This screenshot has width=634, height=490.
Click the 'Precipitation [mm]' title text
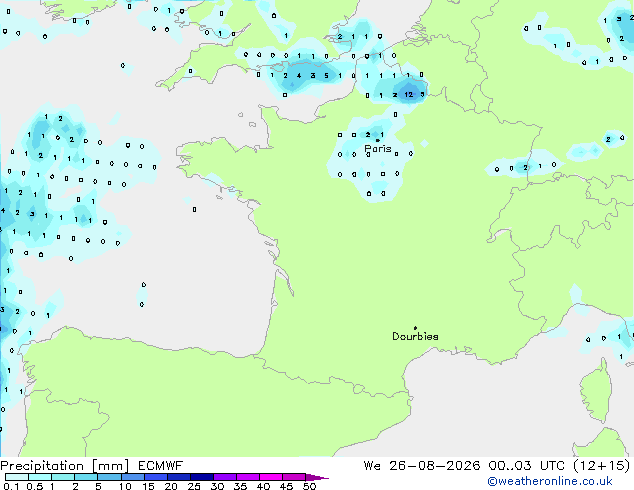64,466
